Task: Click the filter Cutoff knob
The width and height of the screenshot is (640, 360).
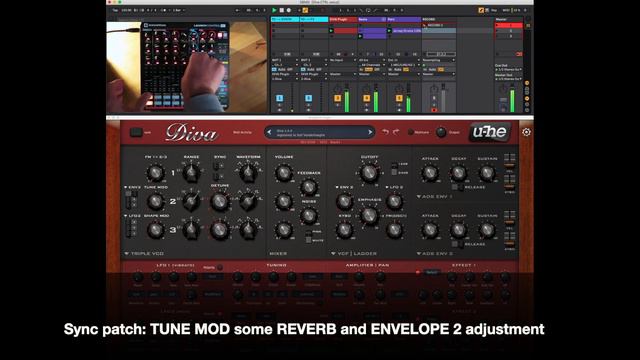Action: [369, 173]
